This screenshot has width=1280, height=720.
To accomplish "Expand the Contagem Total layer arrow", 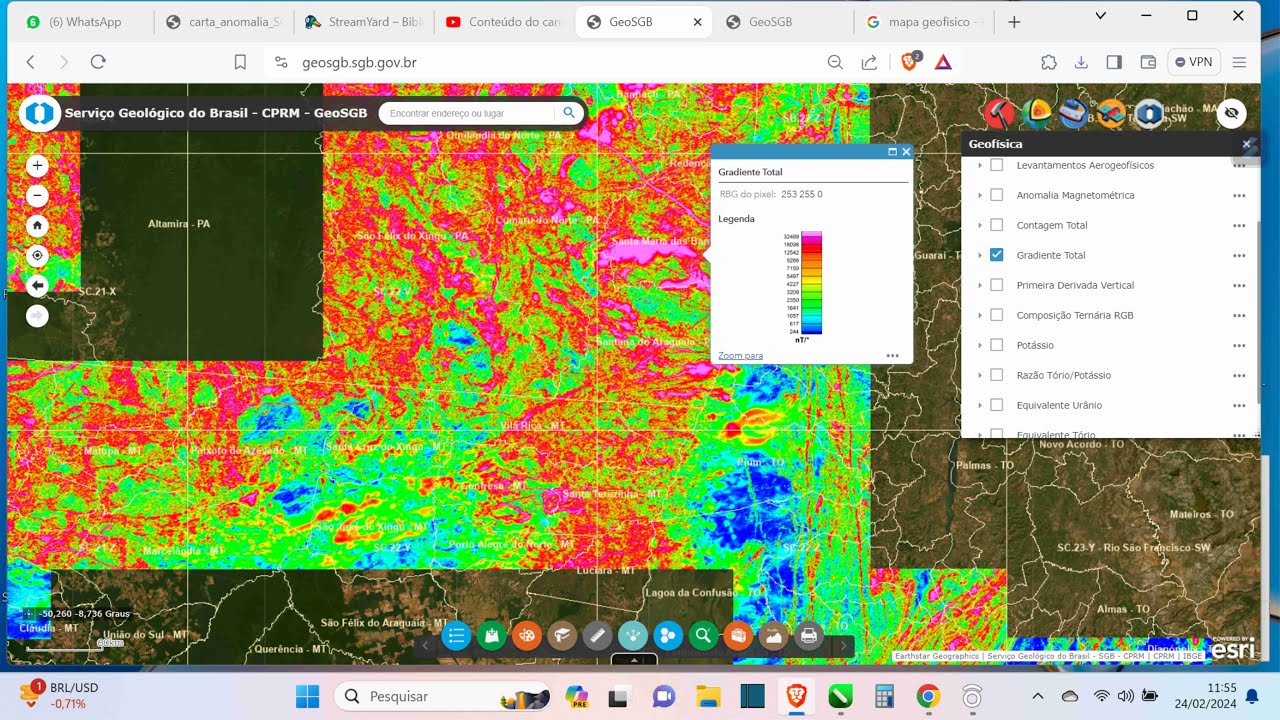I will (980, 225).
